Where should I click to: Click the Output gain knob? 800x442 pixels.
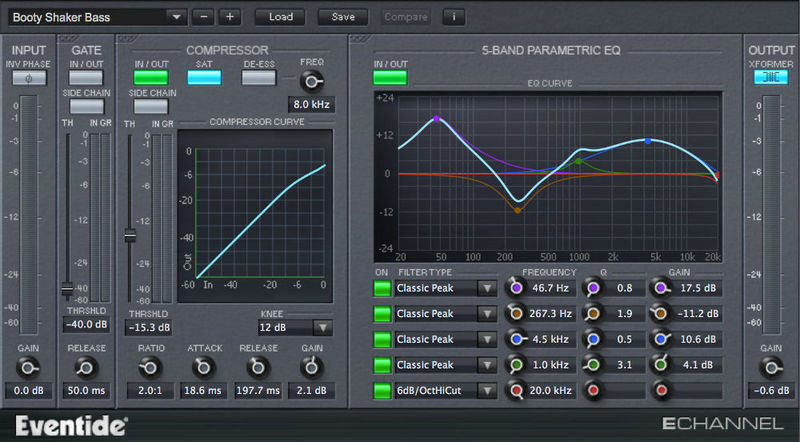pos(770,367)
